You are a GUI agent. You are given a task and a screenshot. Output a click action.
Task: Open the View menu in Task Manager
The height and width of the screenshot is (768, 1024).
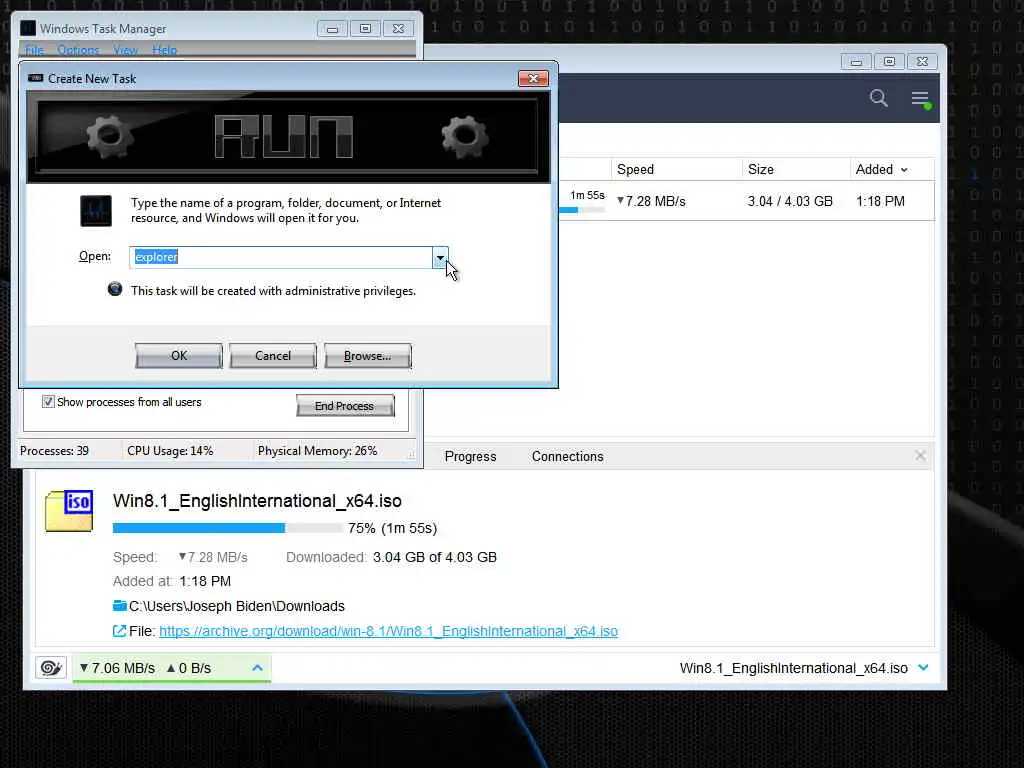click(125, 50)
